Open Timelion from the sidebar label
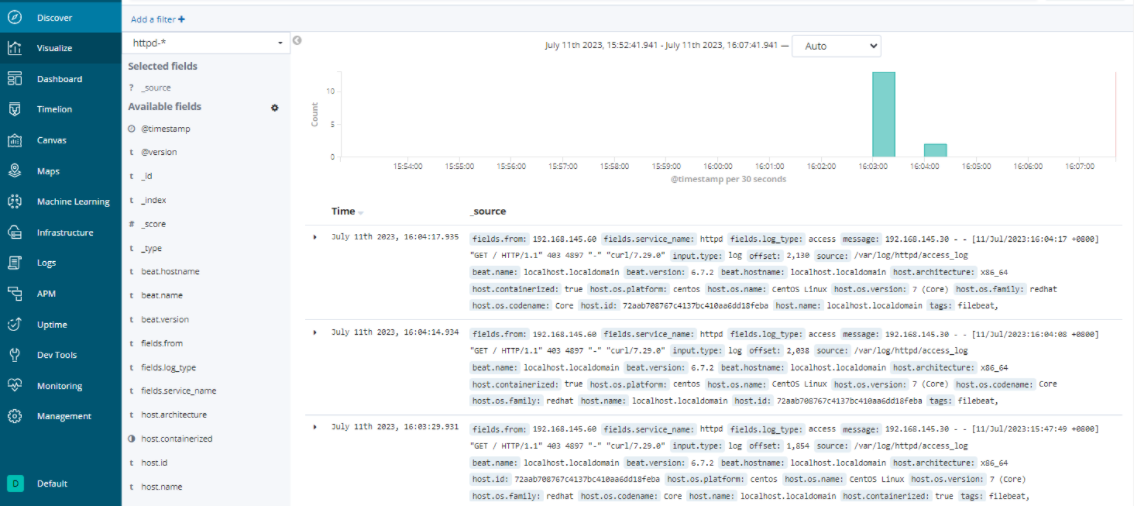The height and width of the screenshot is (510, 1137). 55,110
